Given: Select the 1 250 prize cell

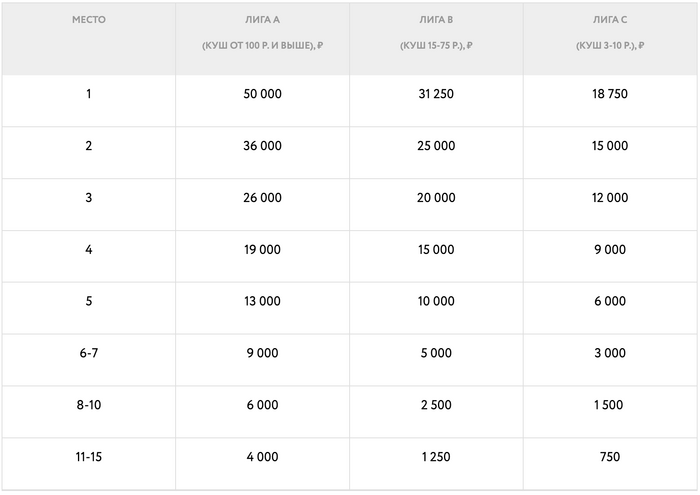Looking at the screenshot, I should (436, 457).
